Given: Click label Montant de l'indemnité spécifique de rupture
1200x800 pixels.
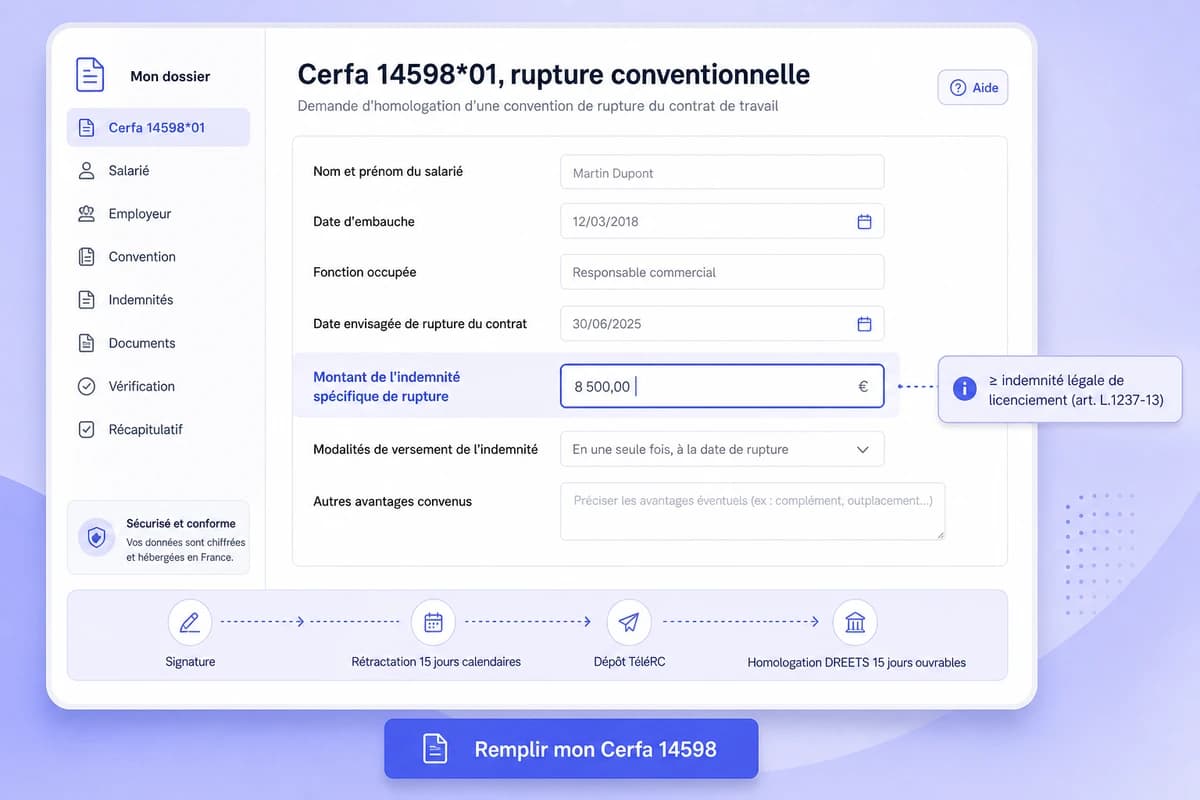Looking at the screenshot, I should click(x=387, y=387).
